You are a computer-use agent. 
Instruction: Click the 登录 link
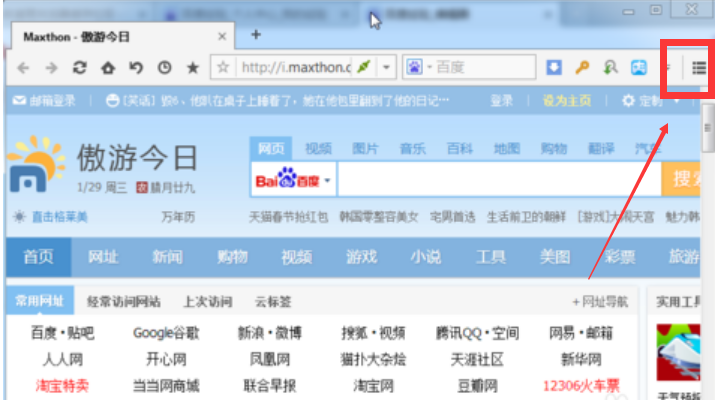502,101
